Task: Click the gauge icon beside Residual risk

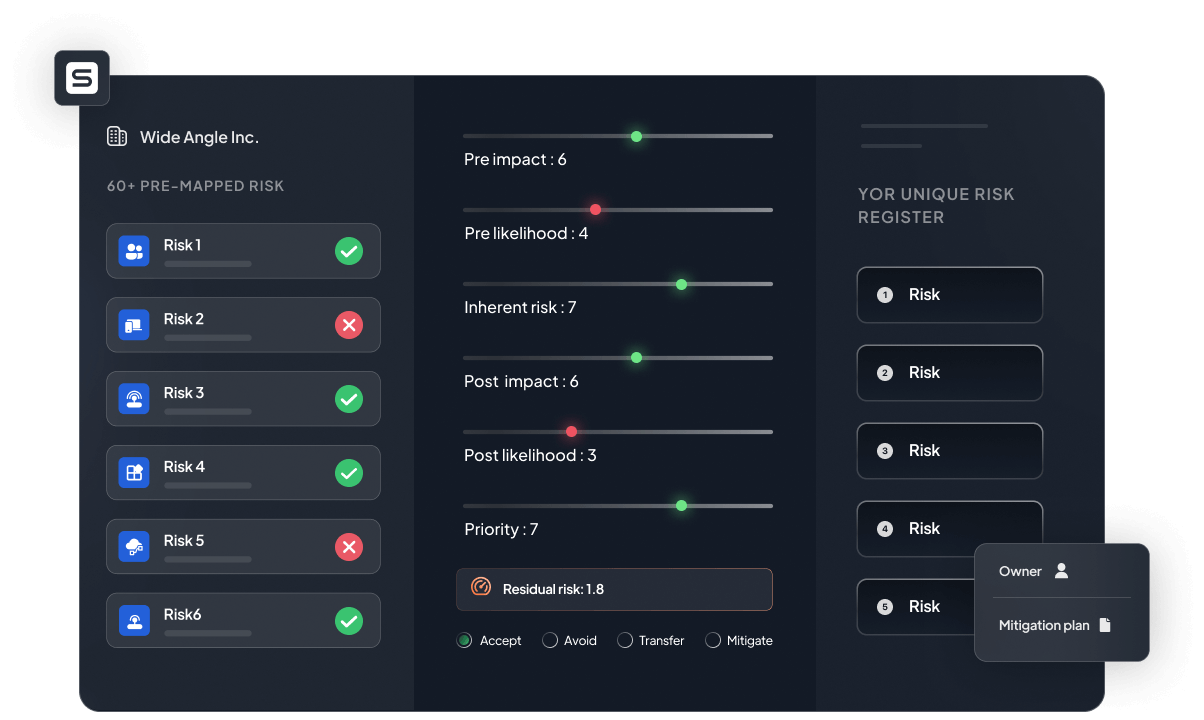Action: 481,588
